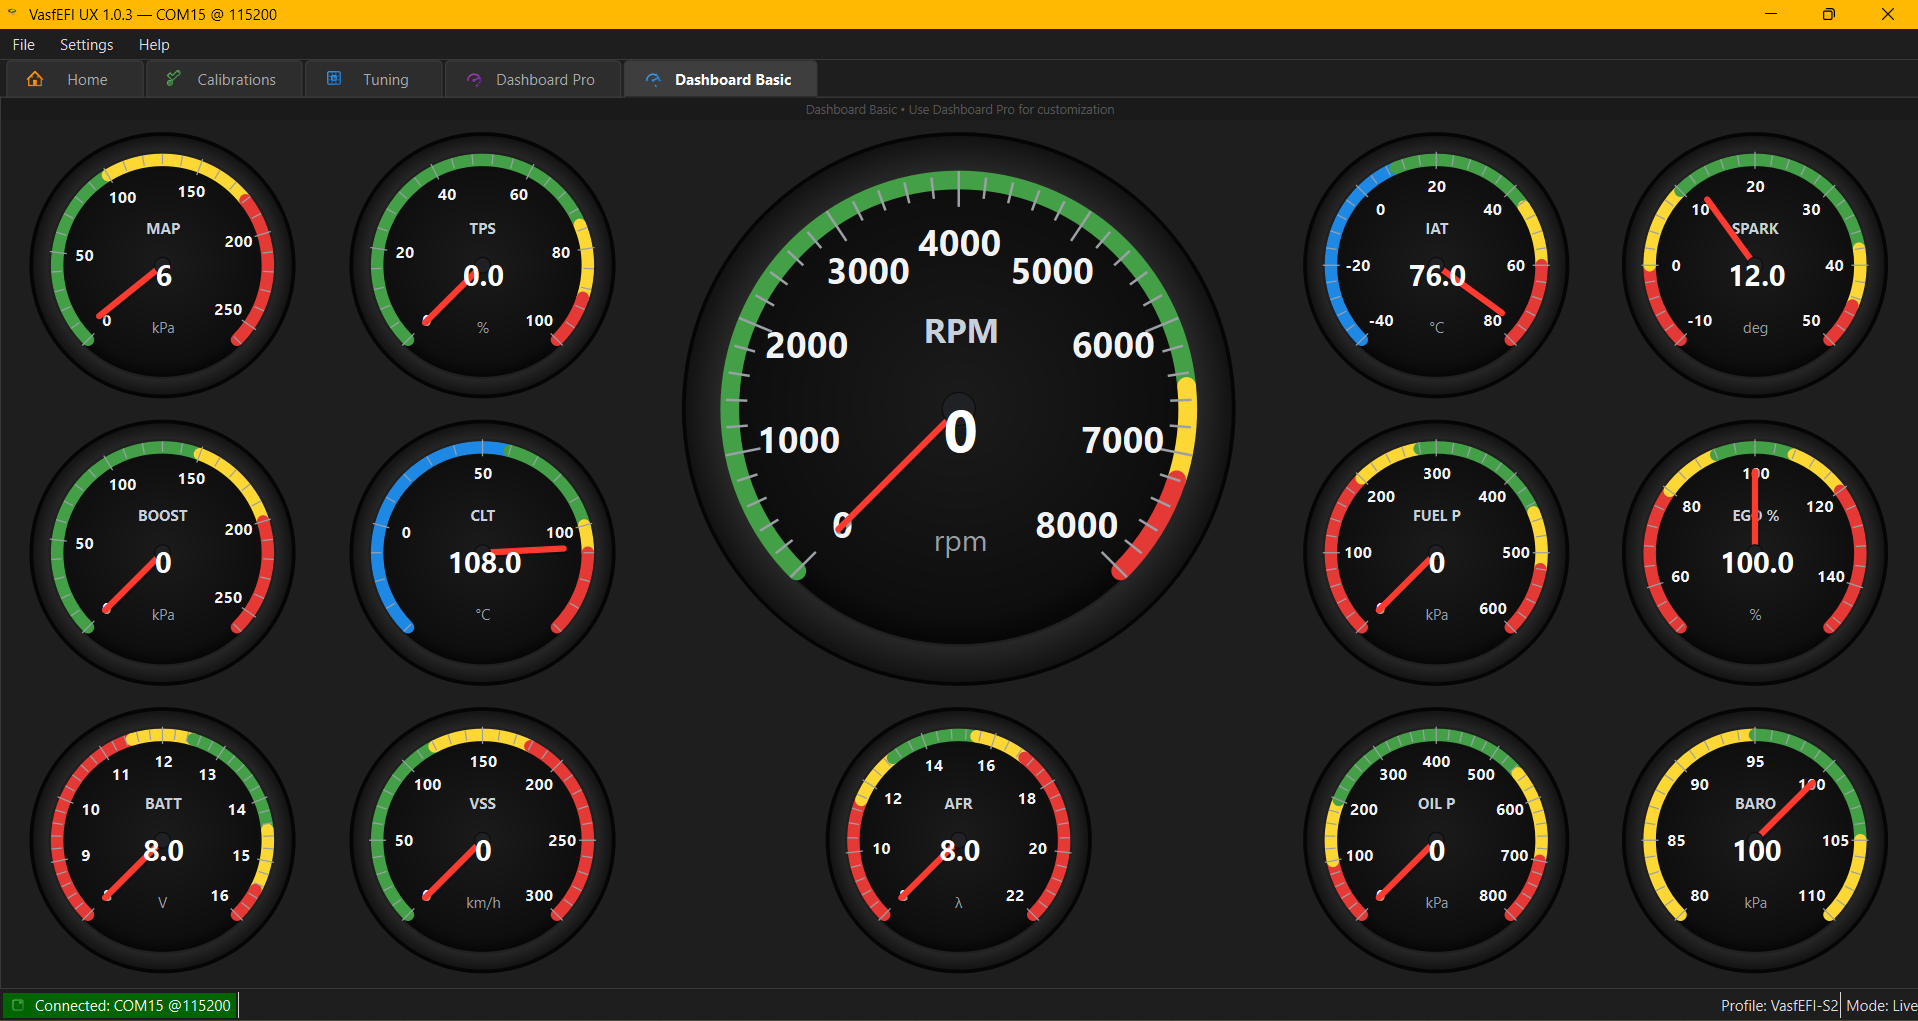Click the large RPM gauge label
The image size is (1918, 1021).
(x=960, y=331)
